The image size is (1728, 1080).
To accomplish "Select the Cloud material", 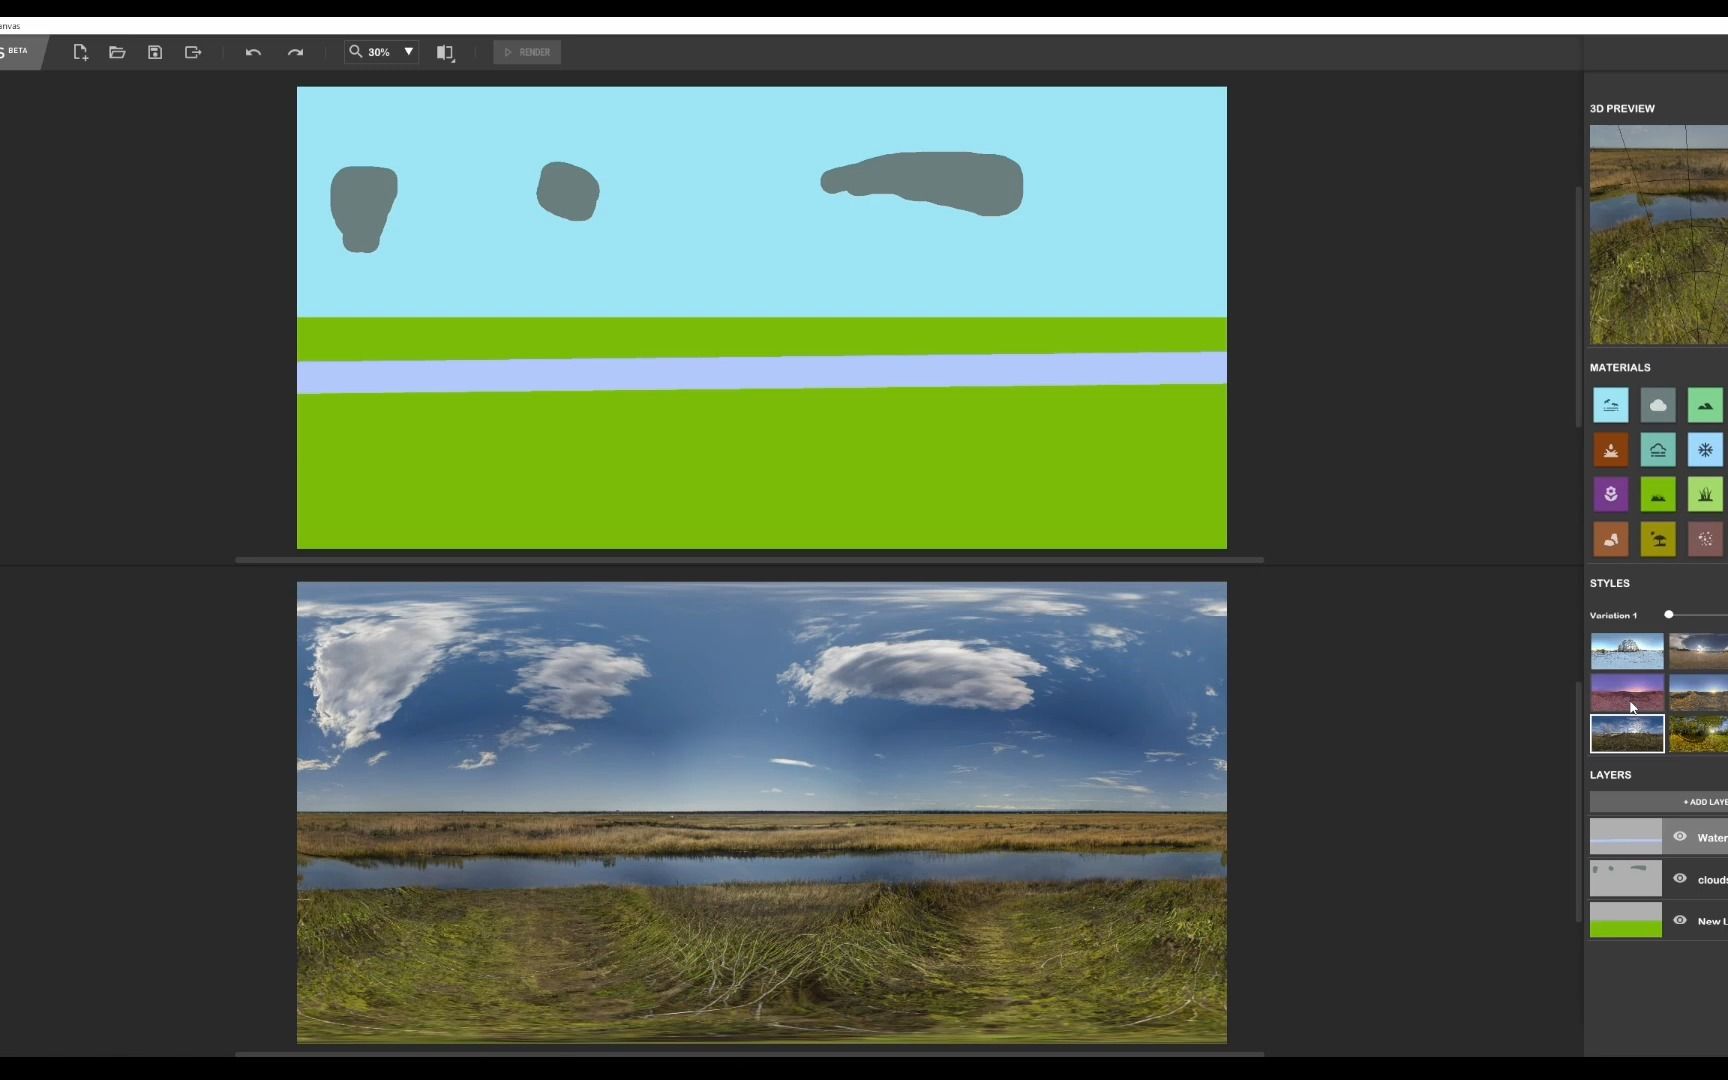I will (1658, 405).
